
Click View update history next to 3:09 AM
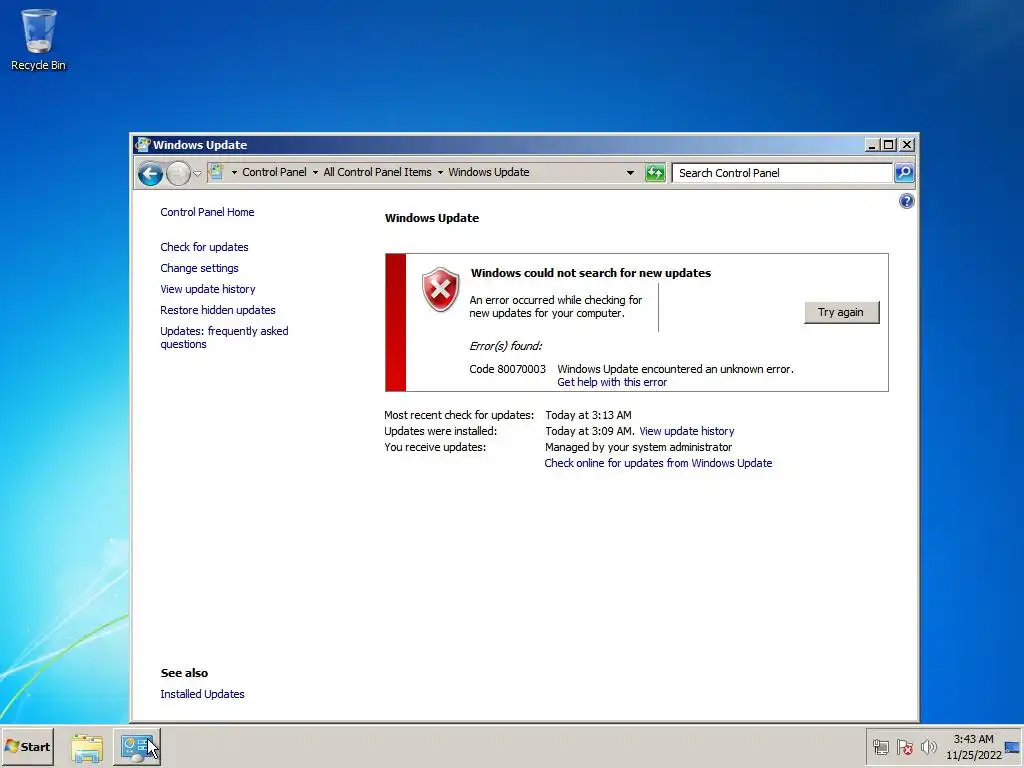pyautogui.click(x=686, y=431)
